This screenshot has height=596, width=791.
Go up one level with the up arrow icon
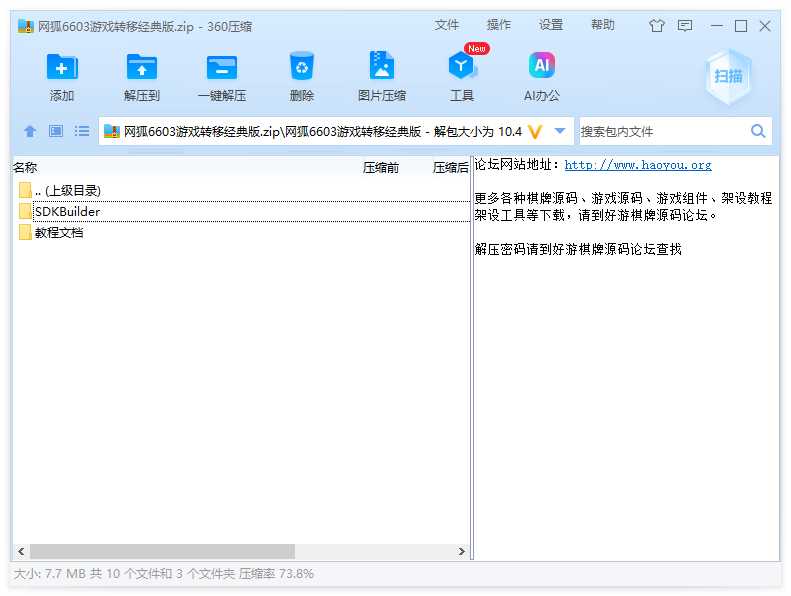coord(30,131)
